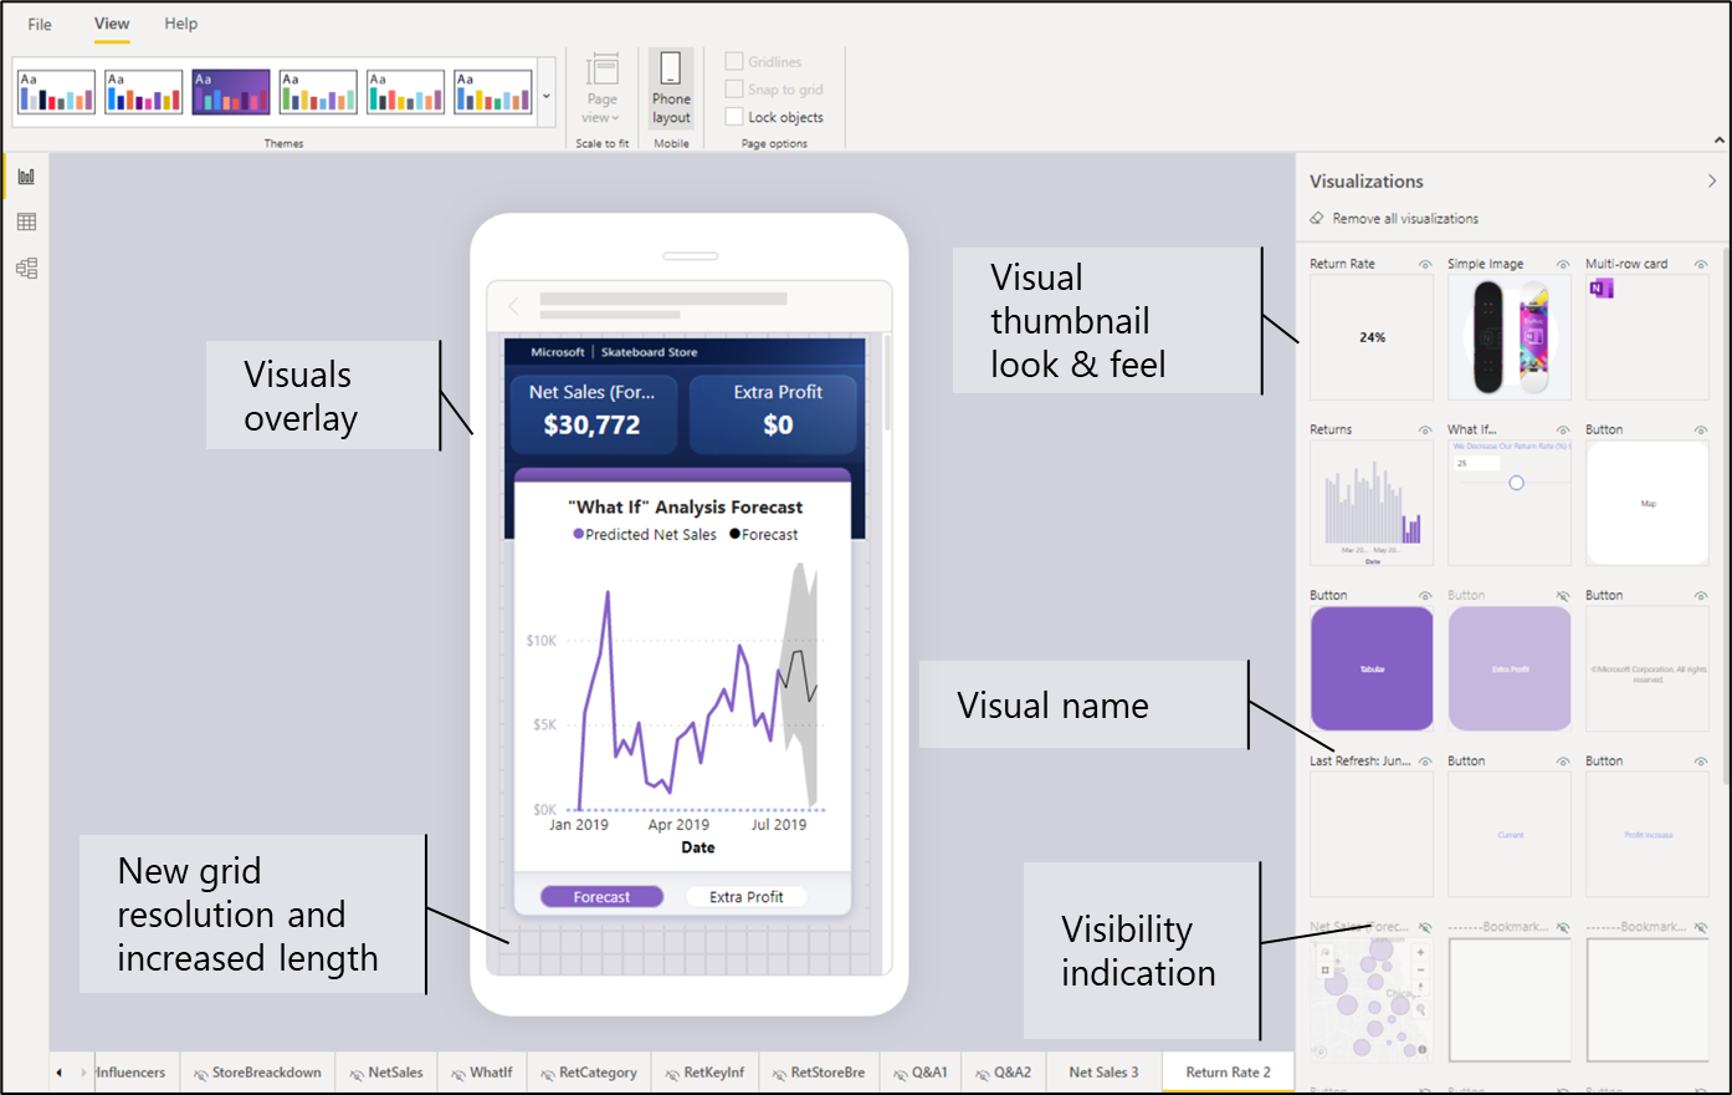Viewport: 1732px width, 1095px height.
Task: Click the phone canvas vertical scrollbar
Action: click(x=887, y=385)
